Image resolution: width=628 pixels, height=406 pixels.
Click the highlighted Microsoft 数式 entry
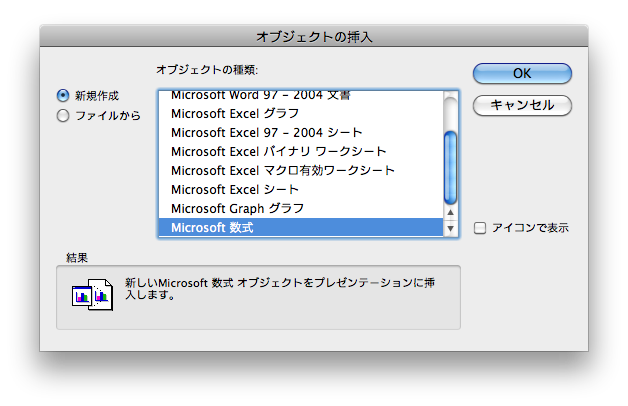coord(212,228)
